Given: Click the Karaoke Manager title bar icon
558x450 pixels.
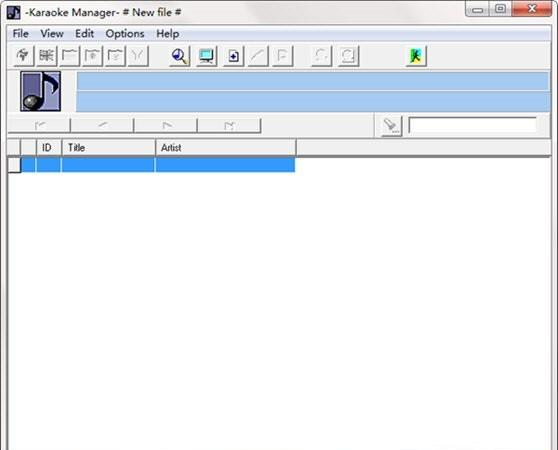Looking at the screenshot, I should [x=14, y=12].
